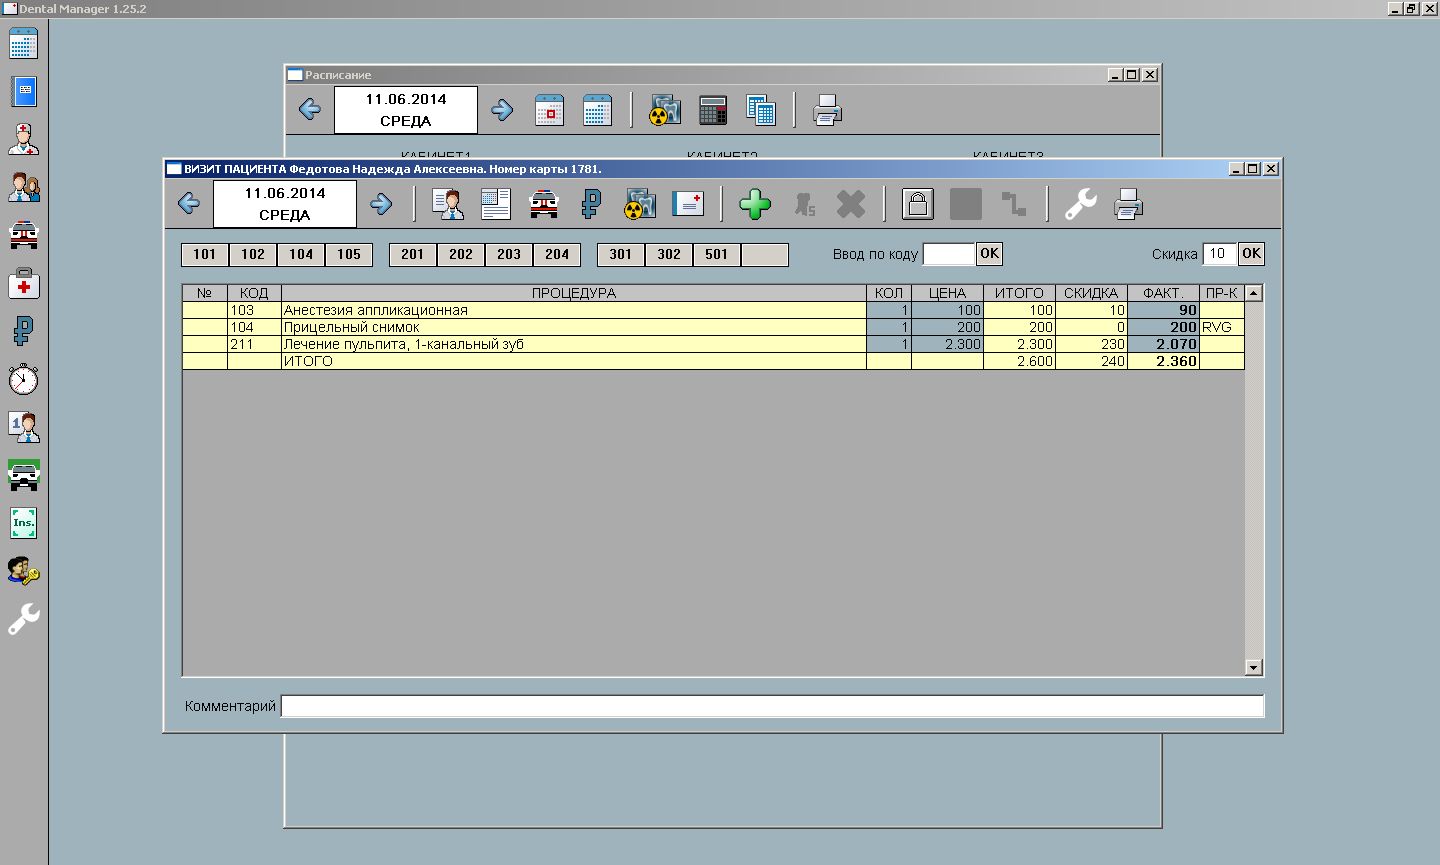Open the first-aid kit icon in sidebar
Viewport: 1440px width, 865px height.
tap(23, 284)
